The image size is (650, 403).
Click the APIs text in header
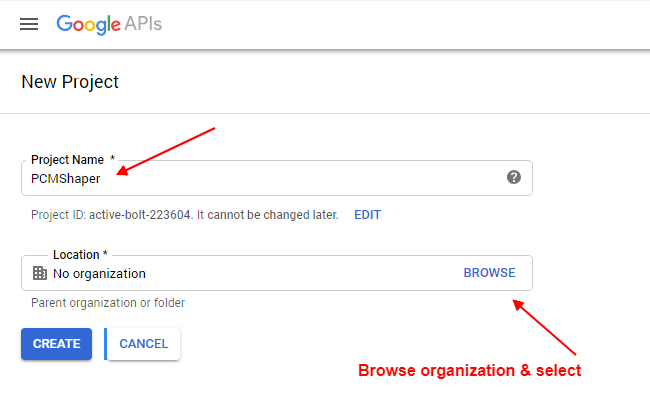[143, 24]
